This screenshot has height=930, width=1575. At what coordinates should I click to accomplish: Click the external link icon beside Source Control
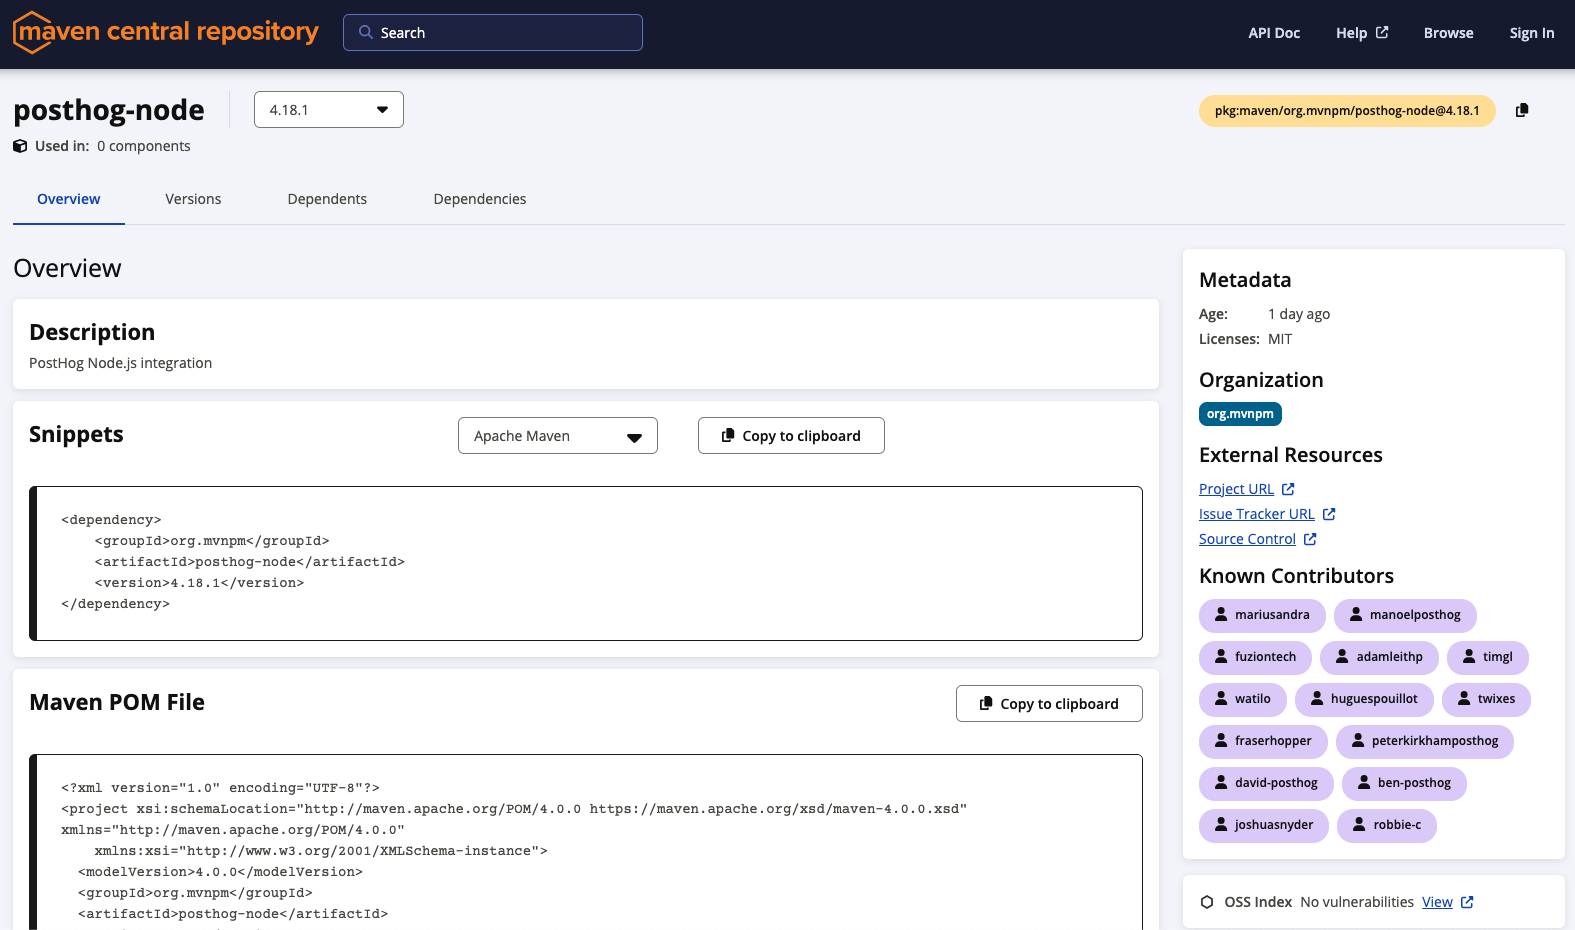coord(1310,539)
